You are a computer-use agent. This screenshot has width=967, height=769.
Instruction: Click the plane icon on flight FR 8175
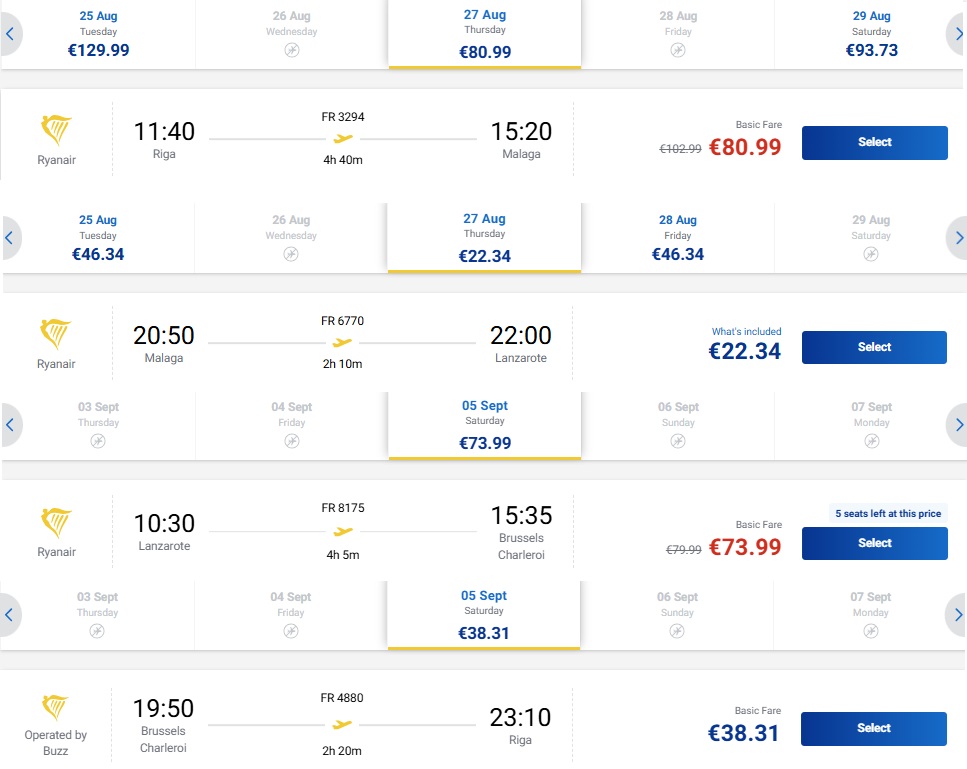point(343,531)
